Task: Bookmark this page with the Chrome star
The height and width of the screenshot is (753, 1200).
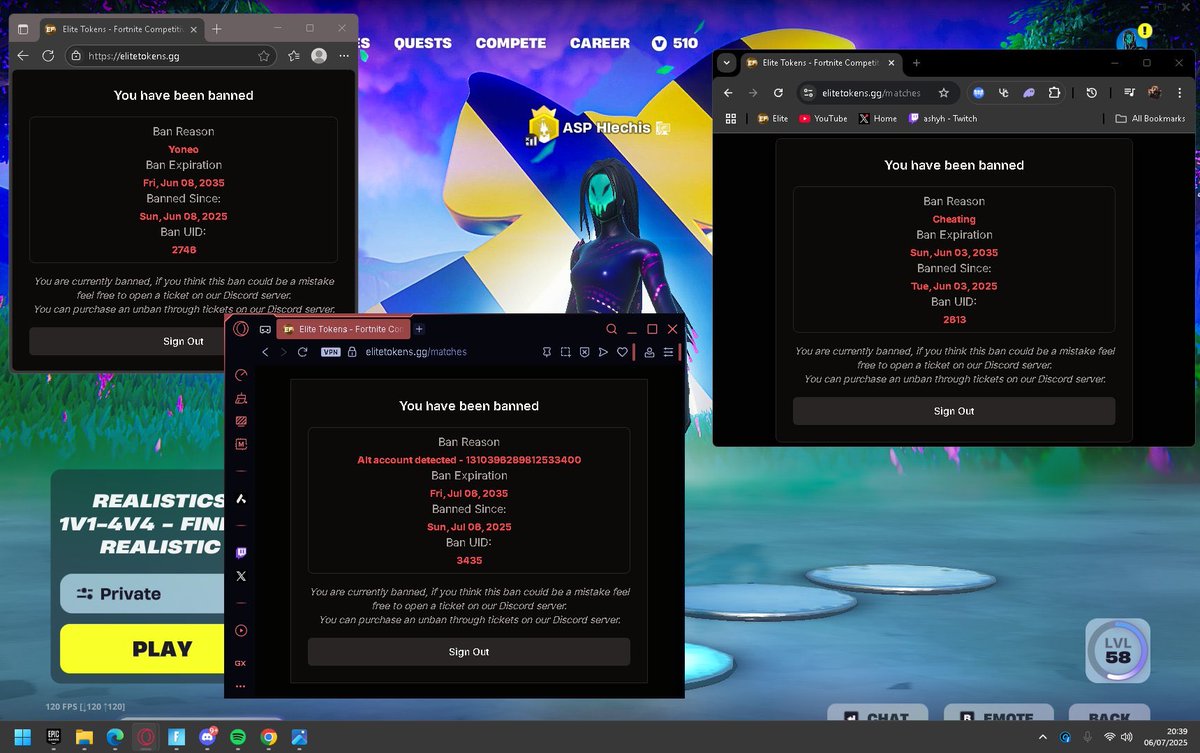Action: point(942,93)
